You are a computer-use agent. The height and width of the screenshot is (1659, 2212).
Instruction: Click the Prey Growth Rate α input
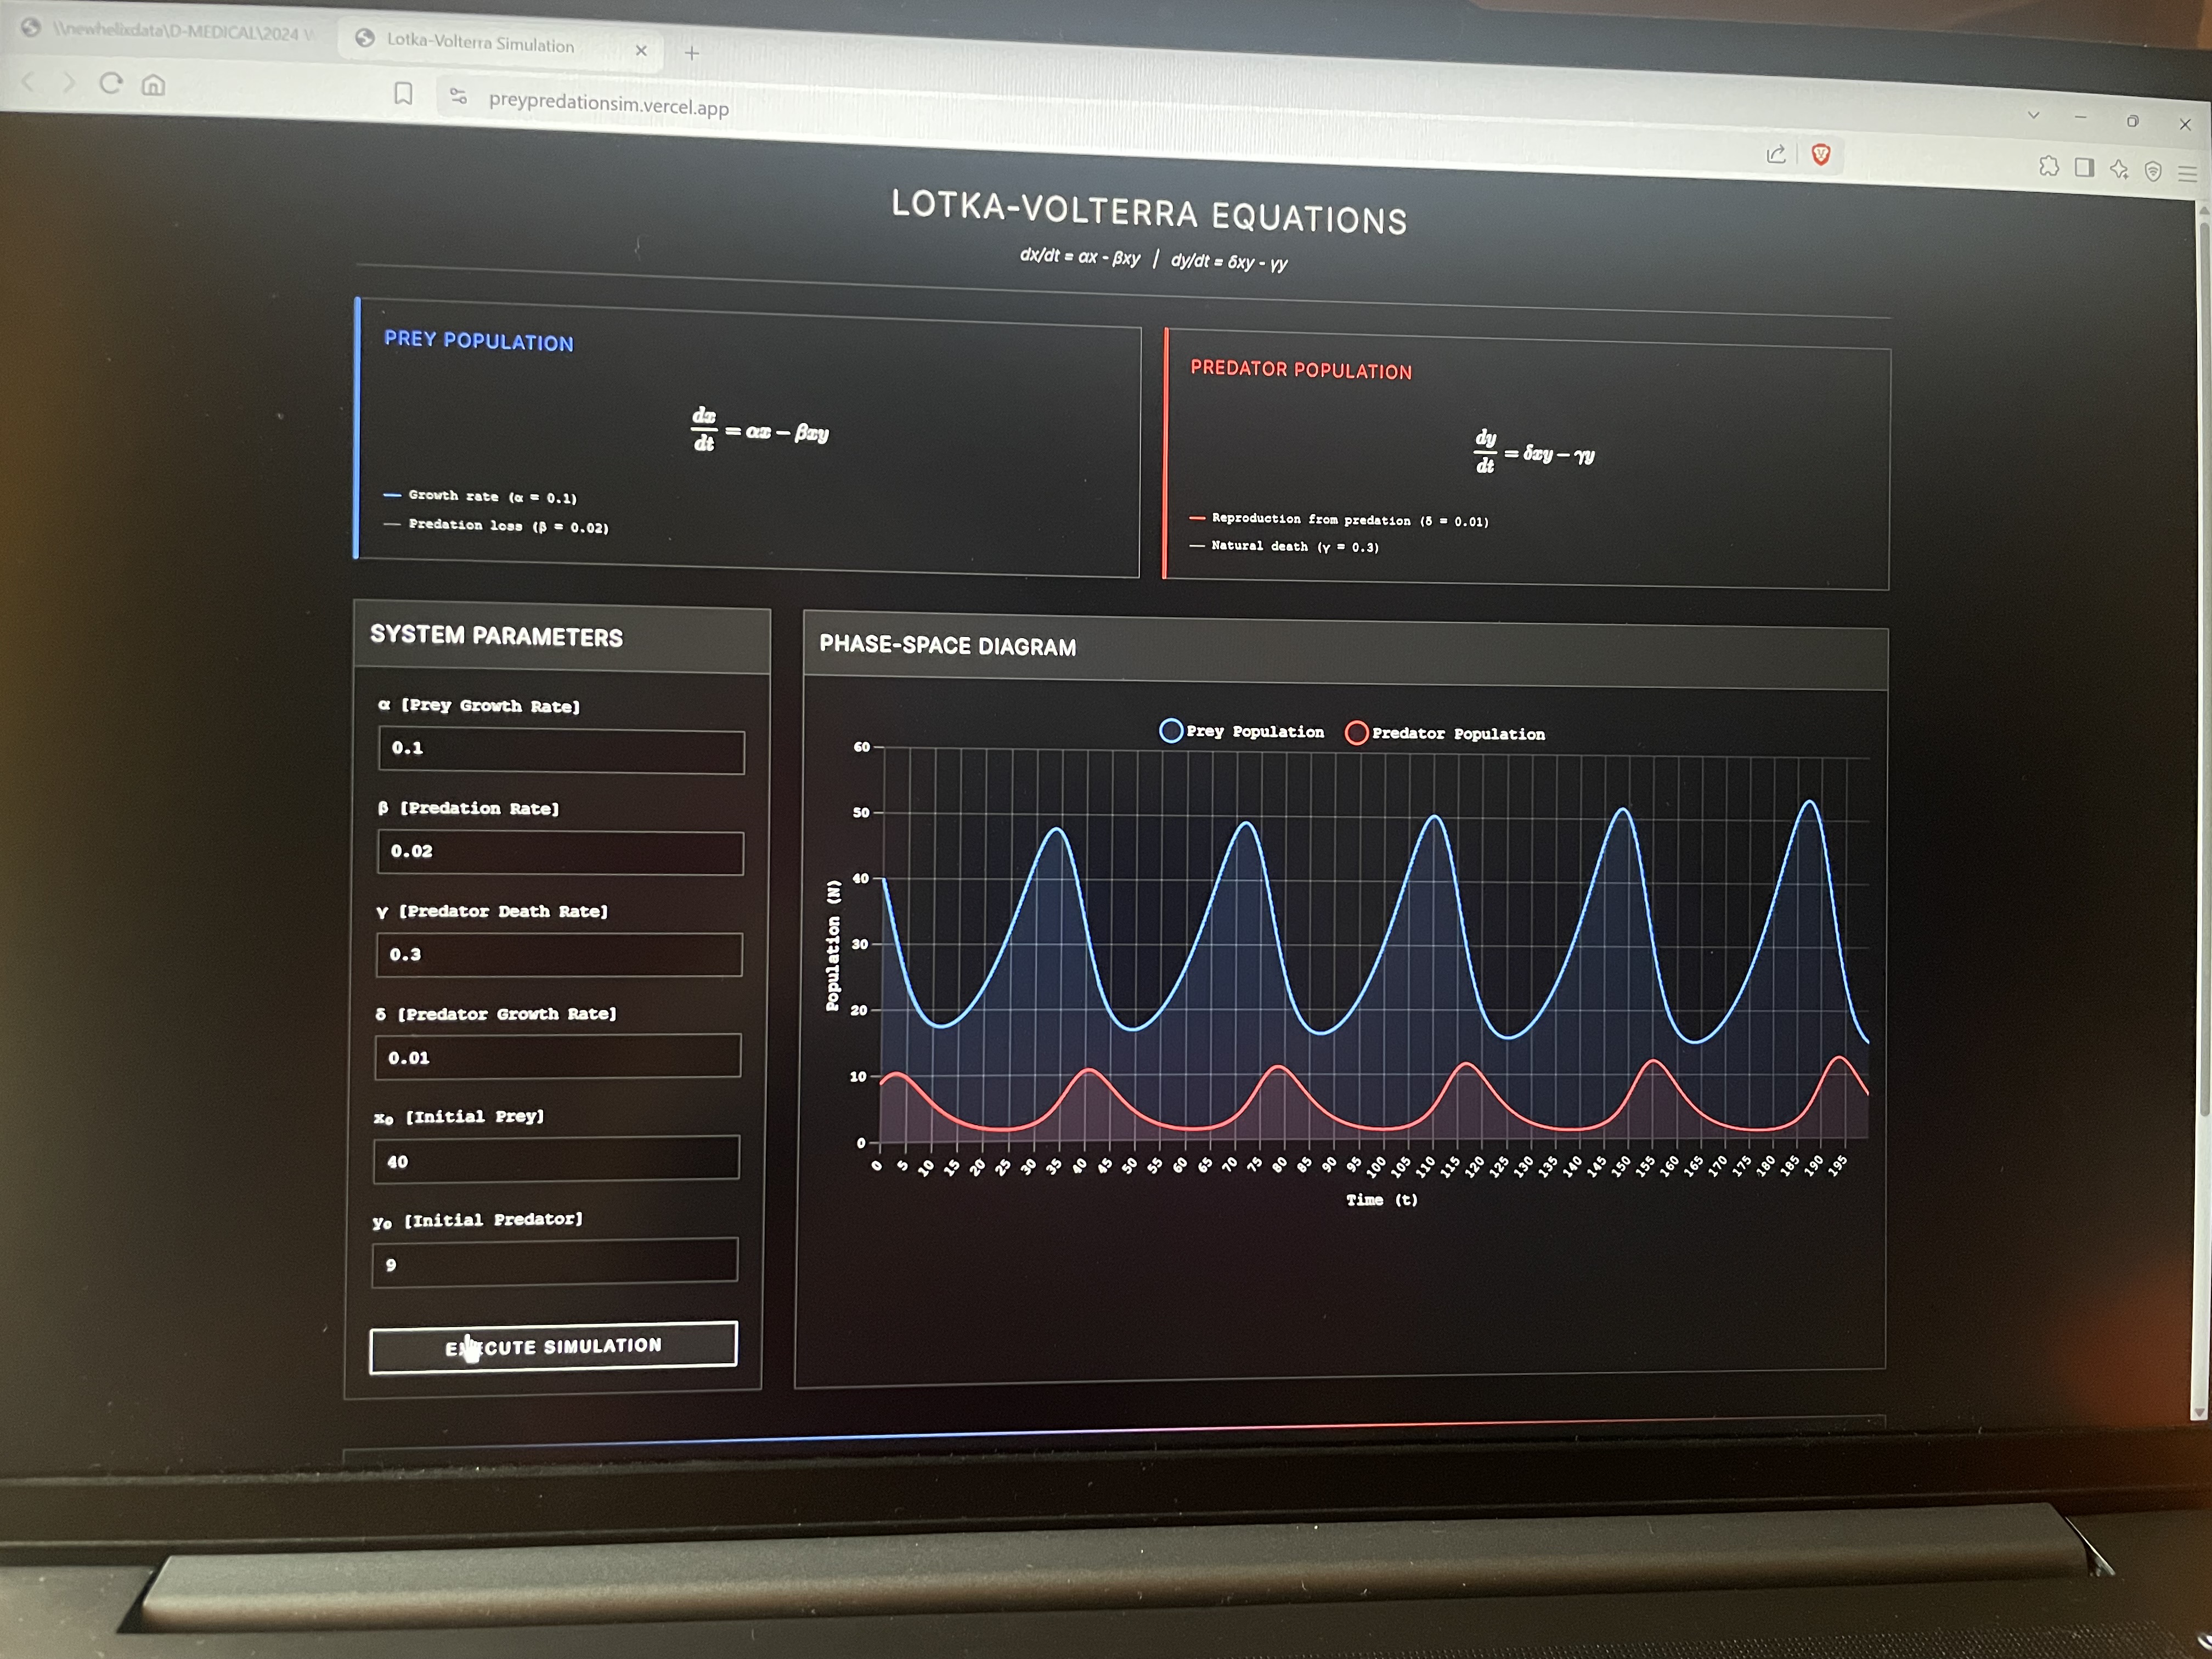tap(561, 750)
